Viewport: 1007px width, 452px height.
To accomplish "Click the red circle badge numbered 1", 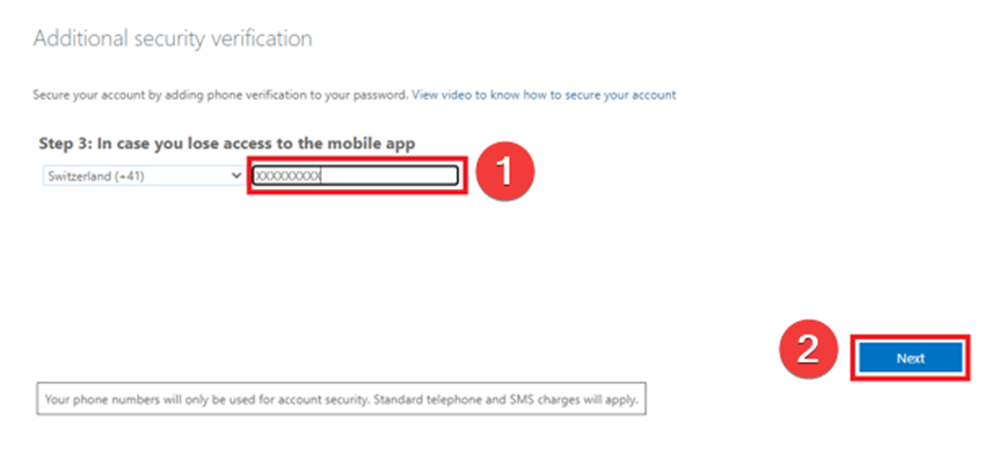I will [505, 173].
